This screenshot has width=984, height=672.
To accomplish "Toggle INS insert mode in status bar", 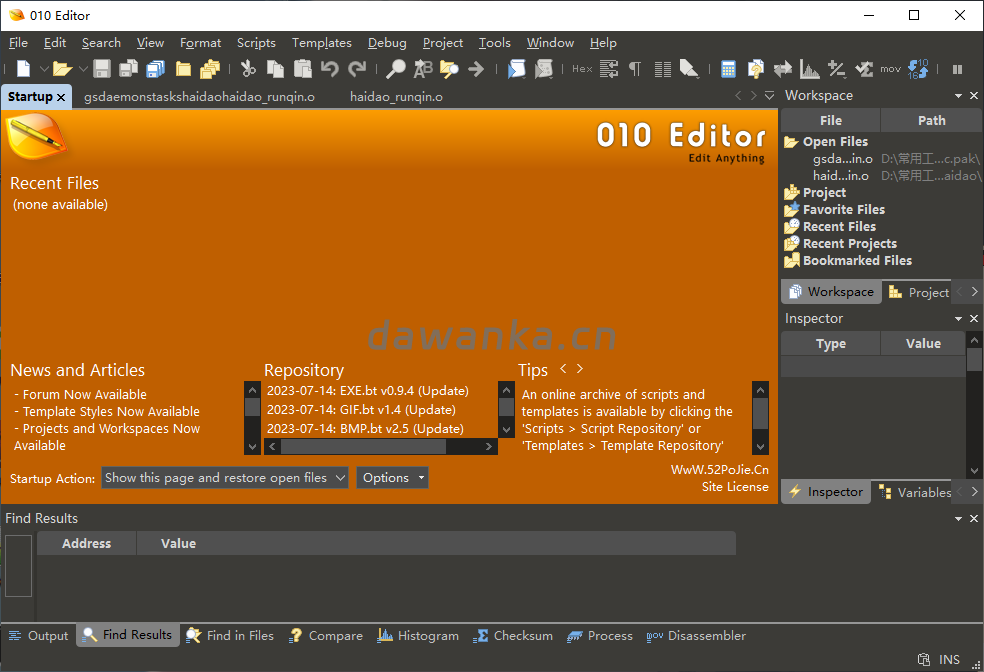I will click(x=949, y=659).
